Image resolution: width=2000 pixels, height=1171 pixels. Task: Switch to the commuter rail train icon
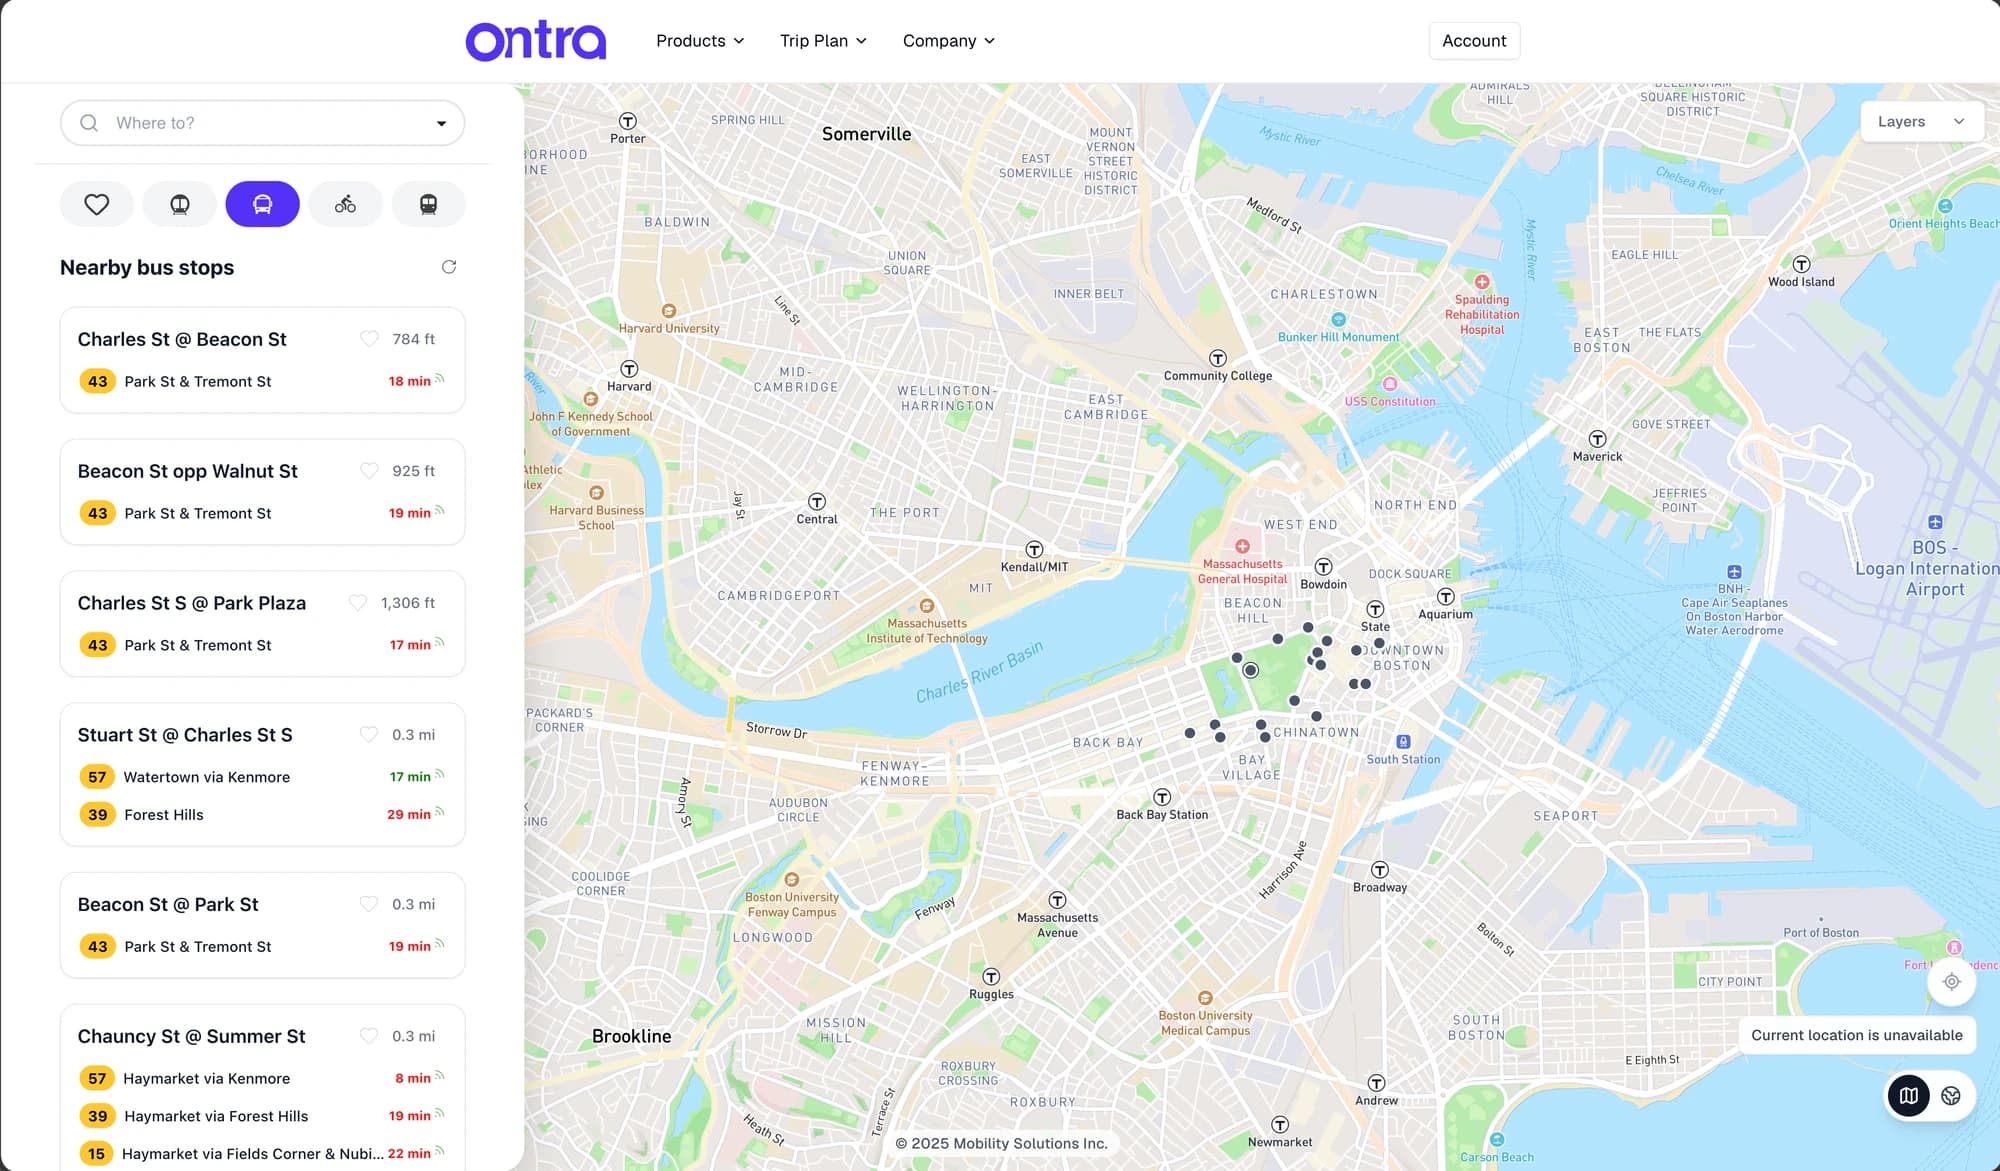coord(428,204)
